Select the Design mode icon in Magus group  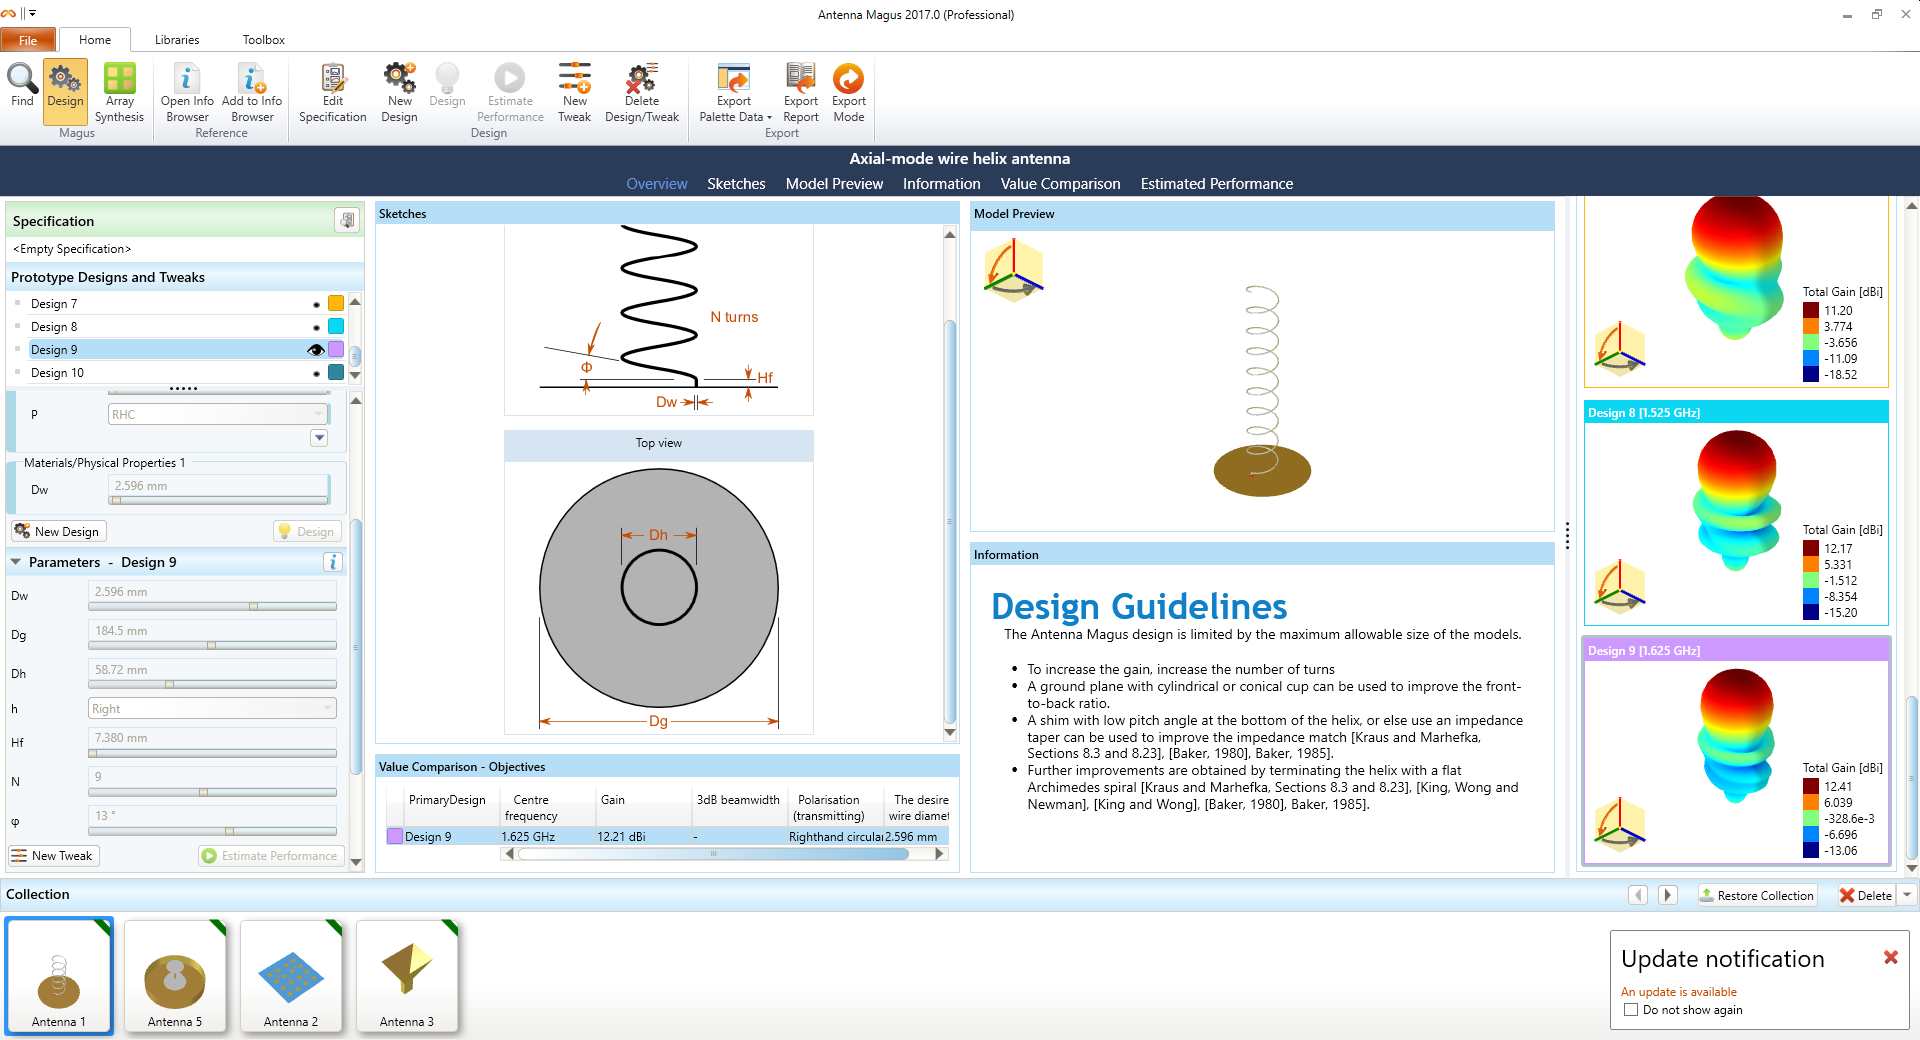tap(65, 78)
